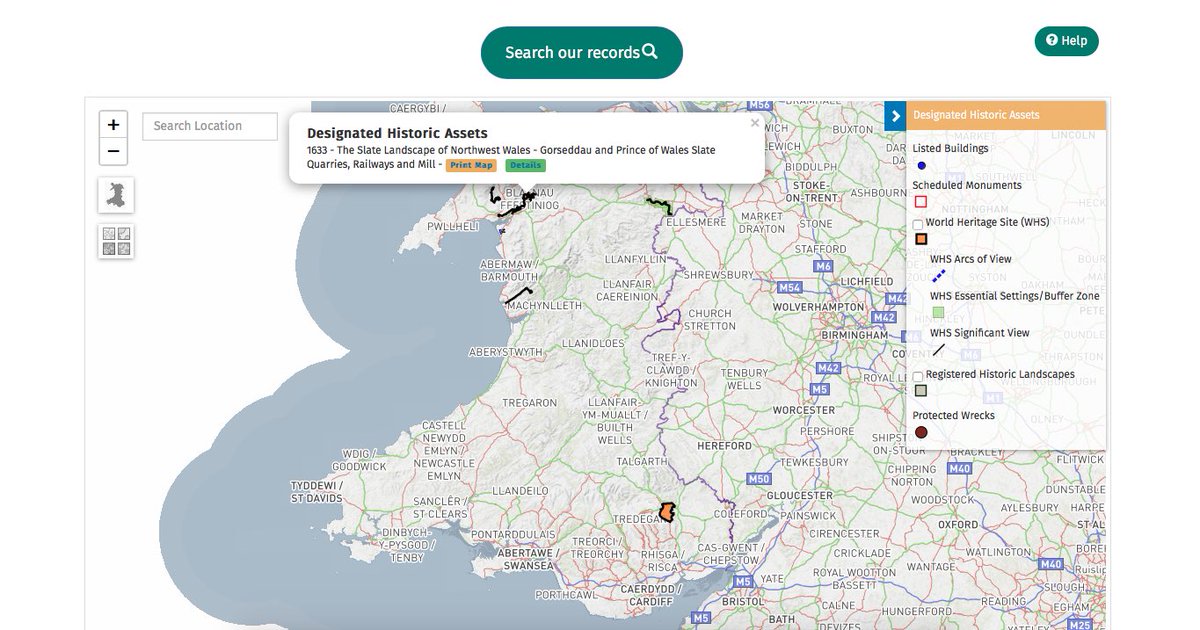Image resolution: width=1200 pixels, height=630 pixels.
Task: Click the 'WHS Arcs of View' legend label
Action: [x=970, y=260]
